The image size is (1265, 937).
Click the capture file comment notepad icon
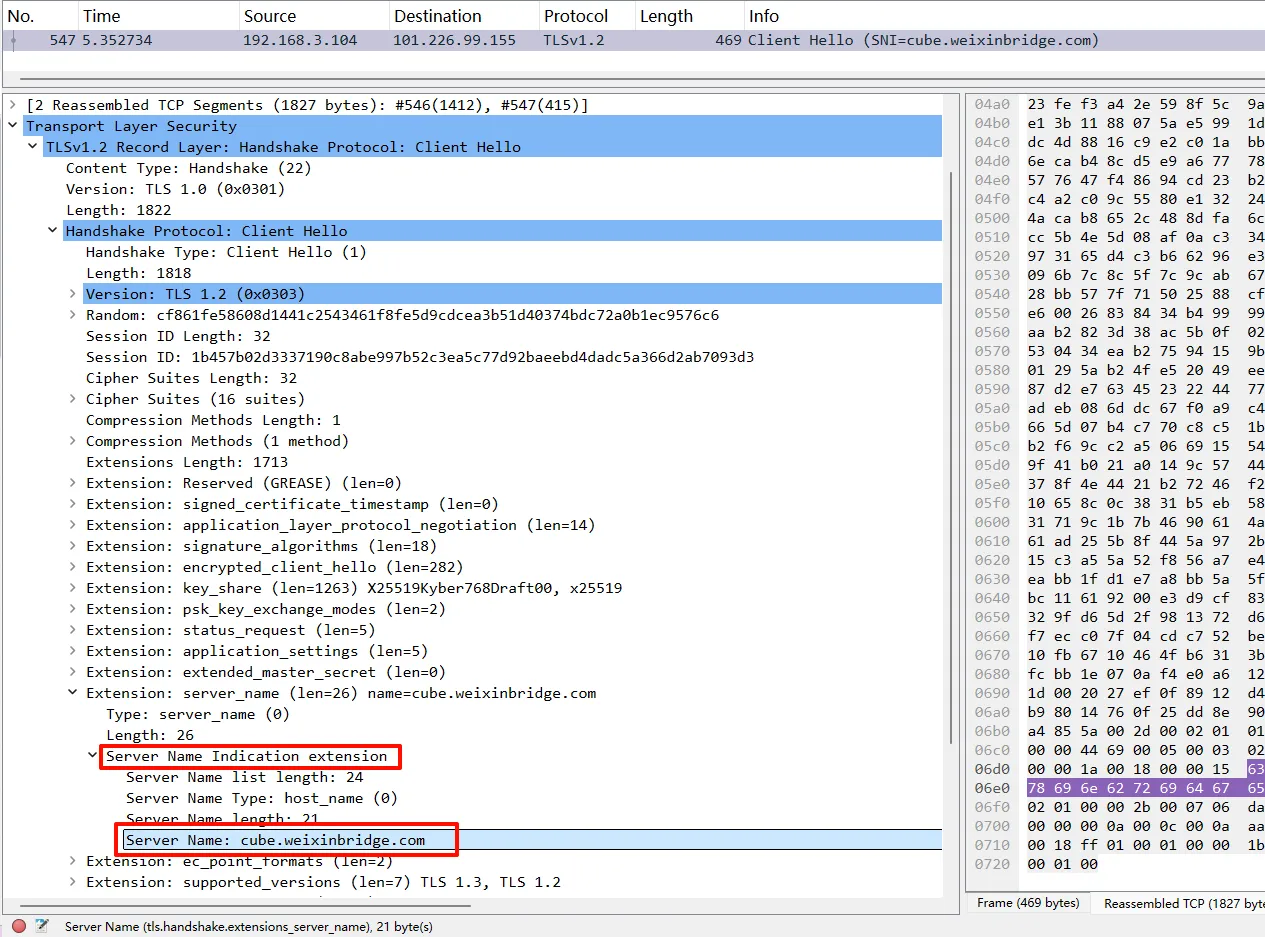42,926
